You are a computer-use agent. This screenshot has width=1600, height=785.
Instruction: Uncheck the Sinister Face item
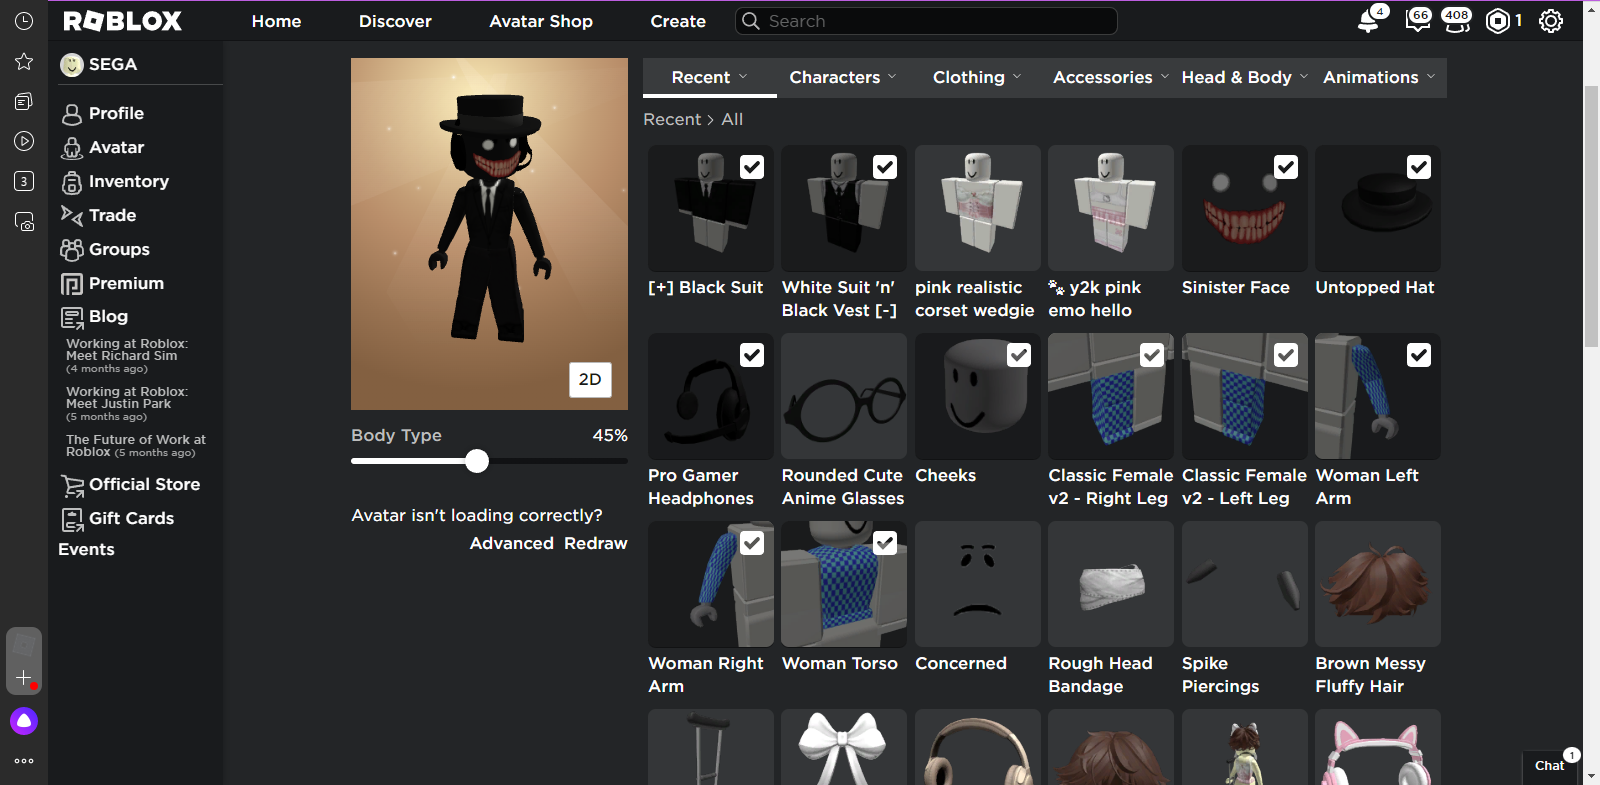pos(1286,167)
